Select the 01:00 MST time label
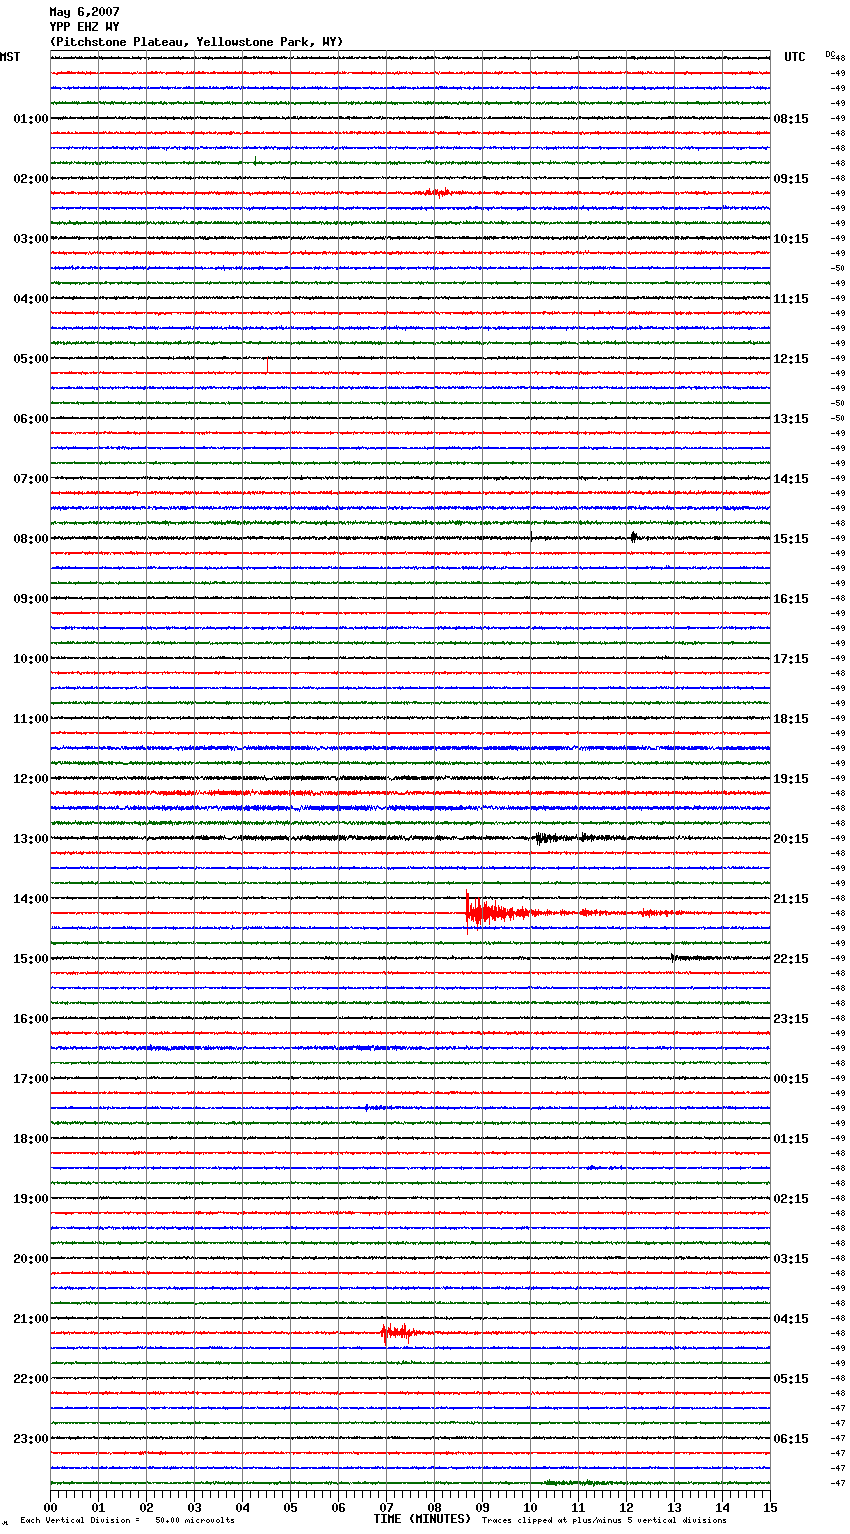The image size is (850, 1534). coord(31,119)
